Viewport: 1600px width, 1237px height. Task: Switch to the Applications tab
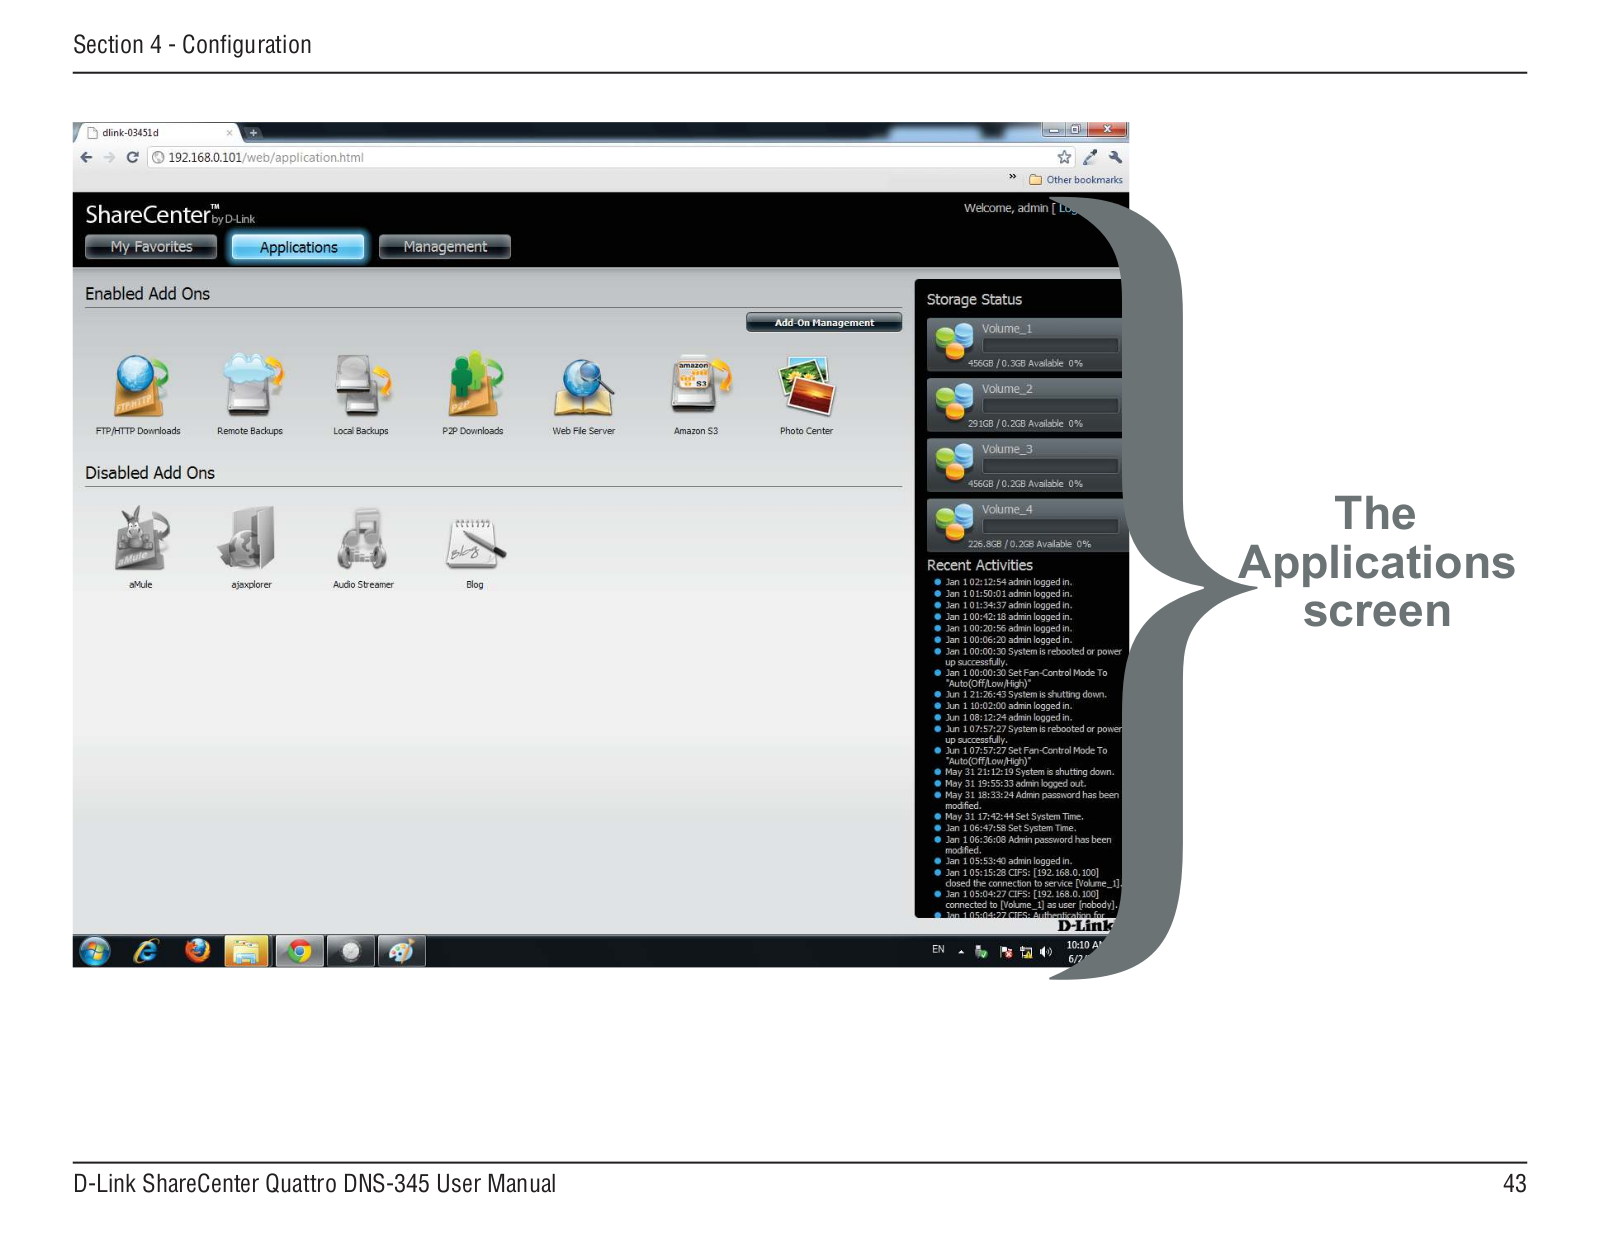[x=298, y=247]
